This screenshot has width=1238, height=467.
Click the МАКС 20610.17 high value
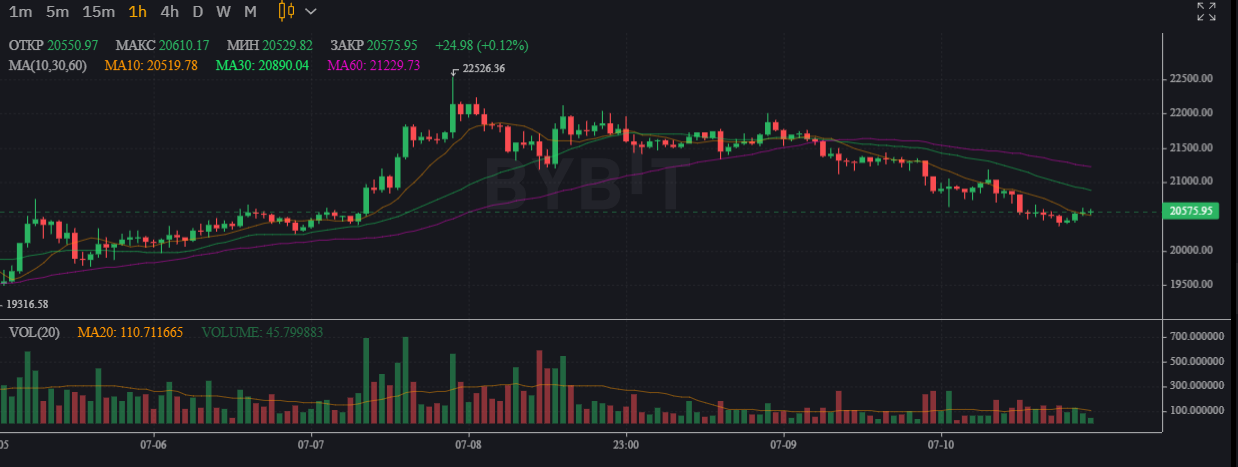click(x=162, y=46)
